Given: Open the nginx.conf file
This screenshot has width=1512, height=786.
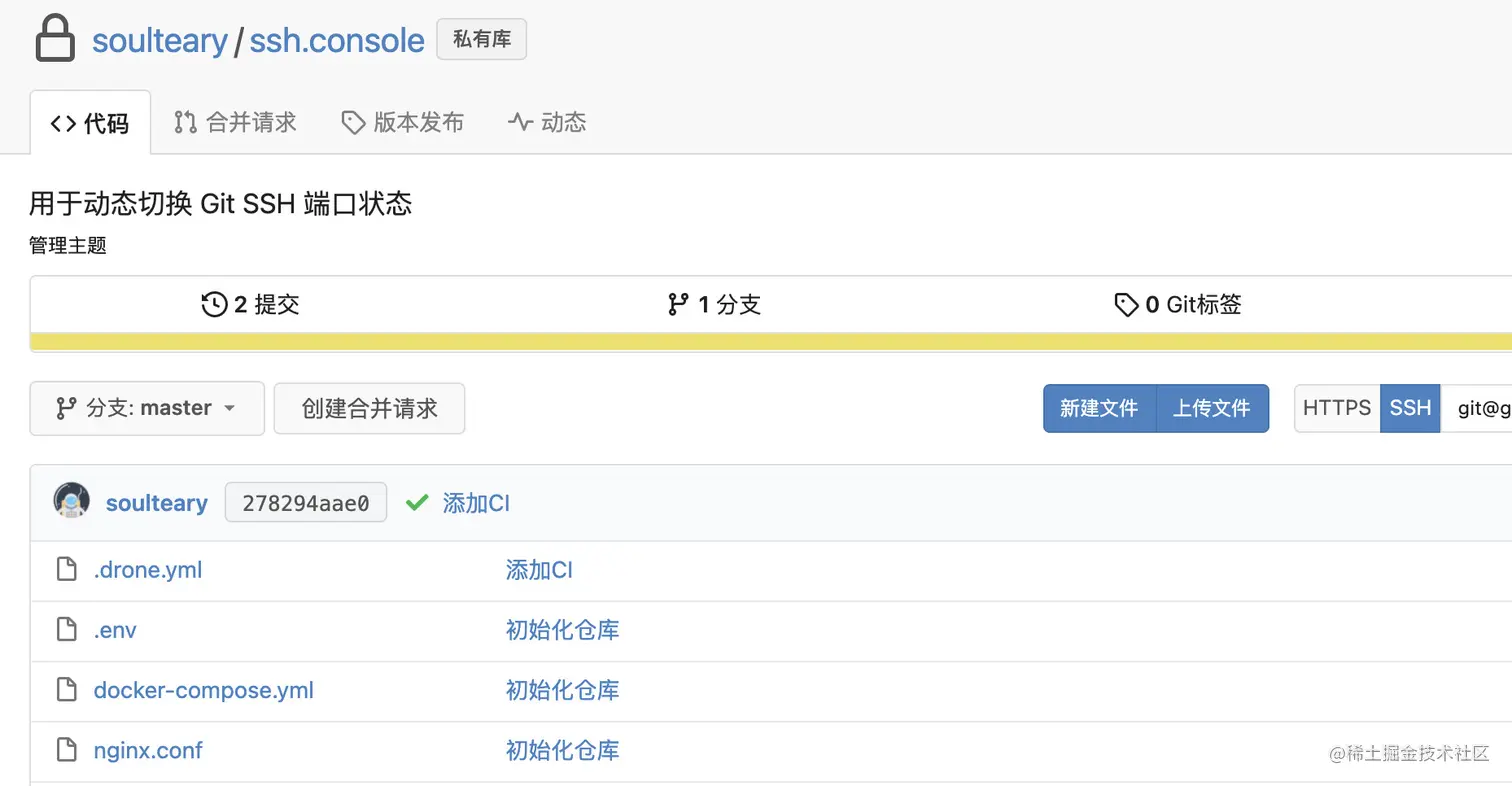Looking at the screenshot, I should (x=148, y=750).
